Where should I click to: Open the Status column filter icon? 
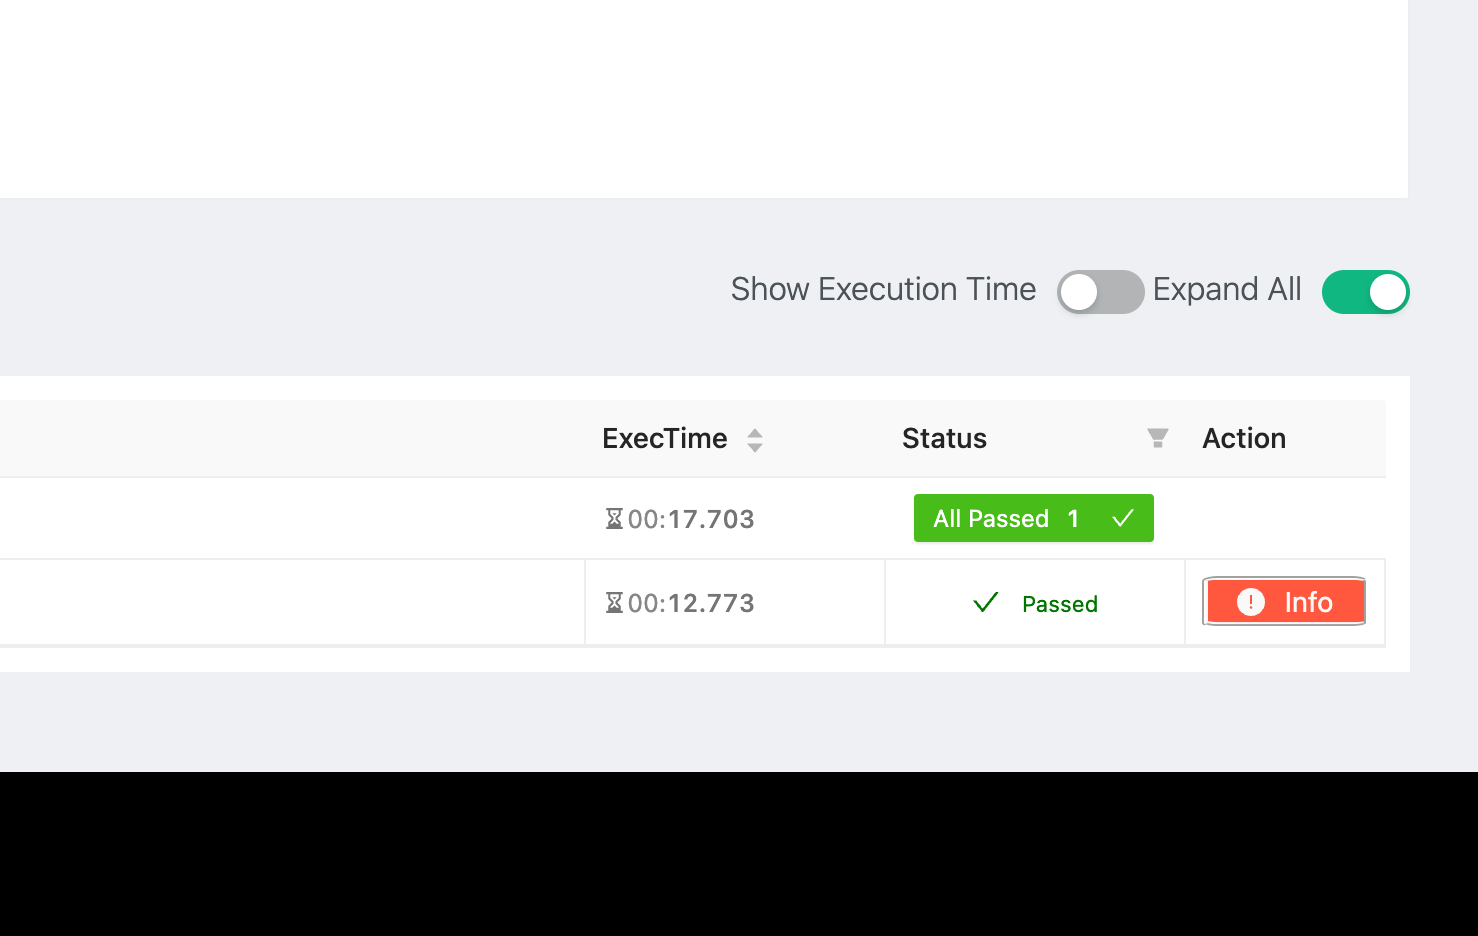[x=1157, y=438]
